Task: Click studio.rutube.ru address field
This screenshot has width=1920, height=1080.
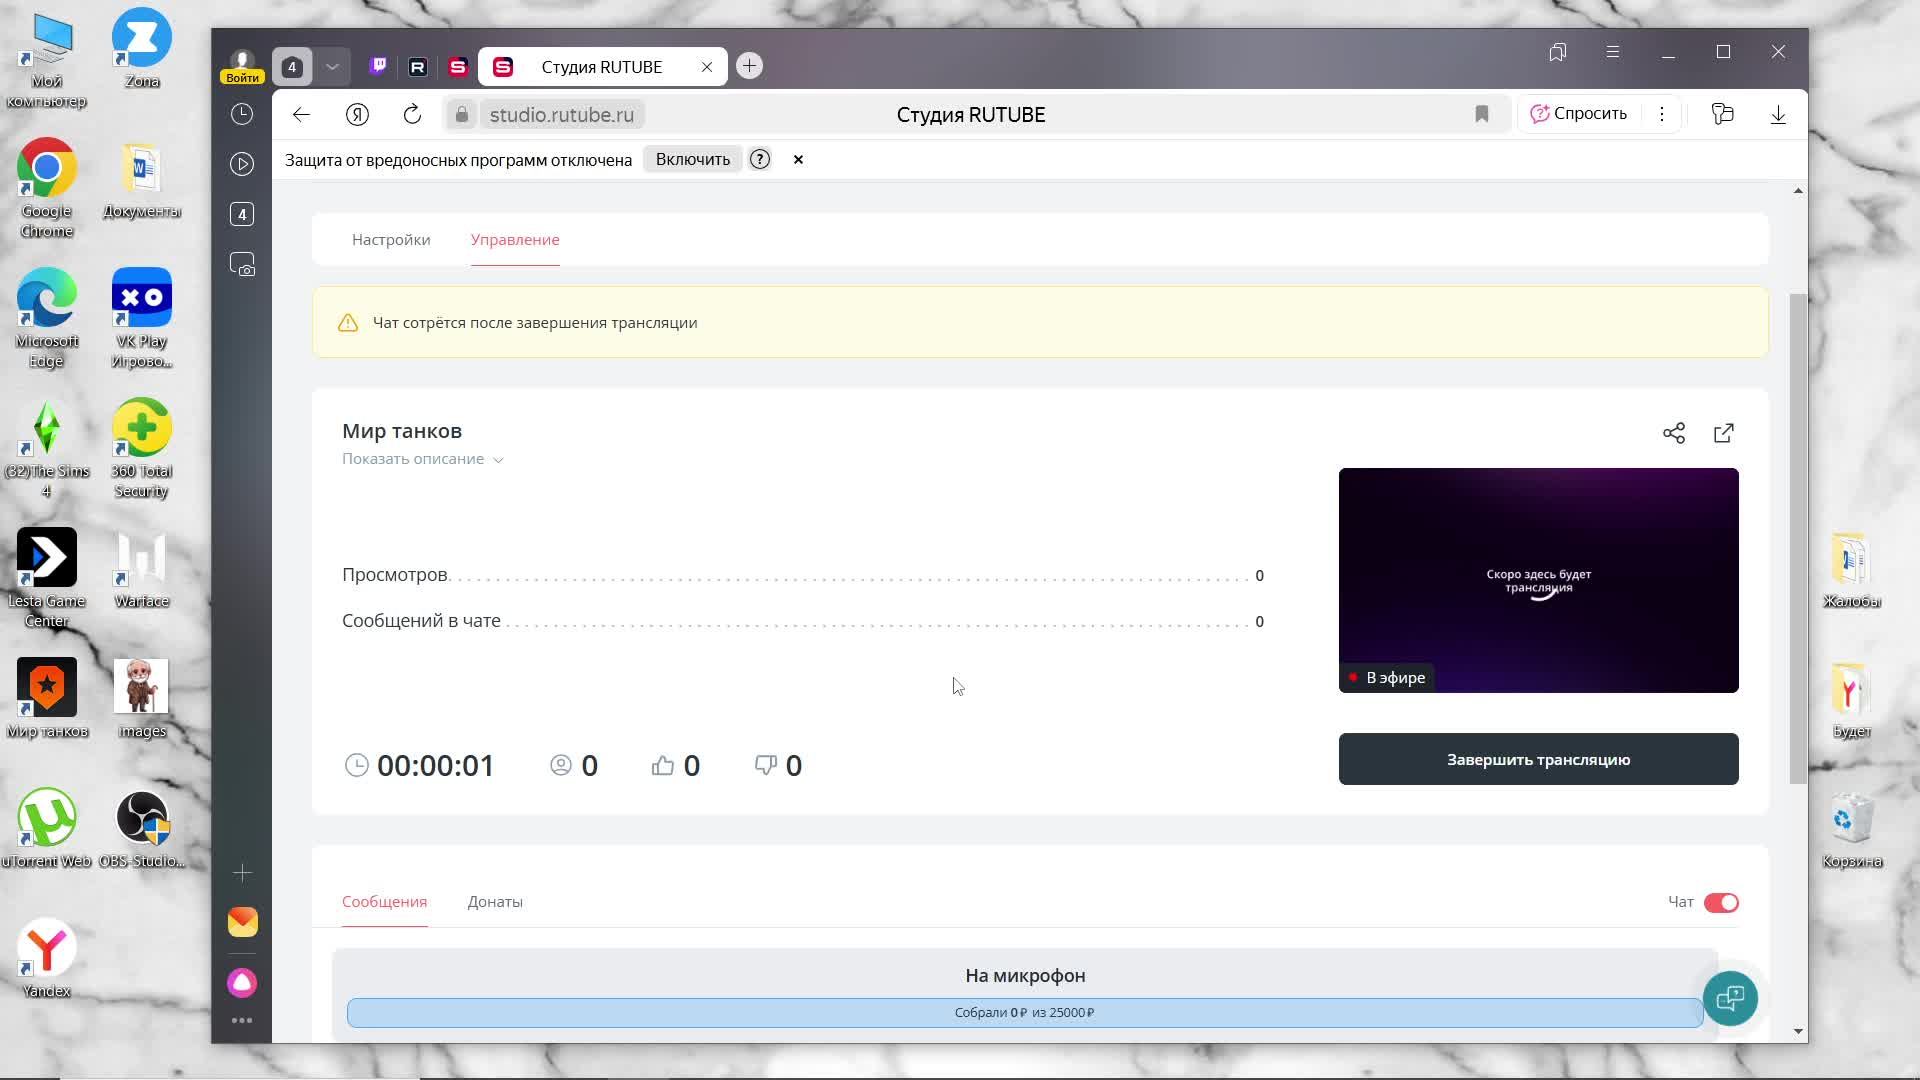Action: point(561,115)
